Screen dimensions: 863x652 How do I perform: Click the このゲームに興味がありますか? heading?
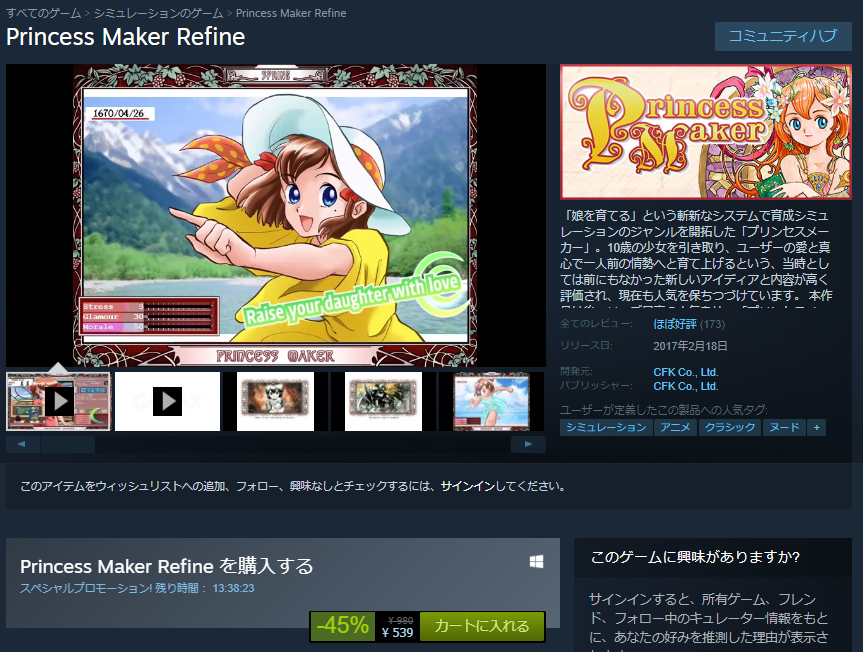(x=695, y=557)
